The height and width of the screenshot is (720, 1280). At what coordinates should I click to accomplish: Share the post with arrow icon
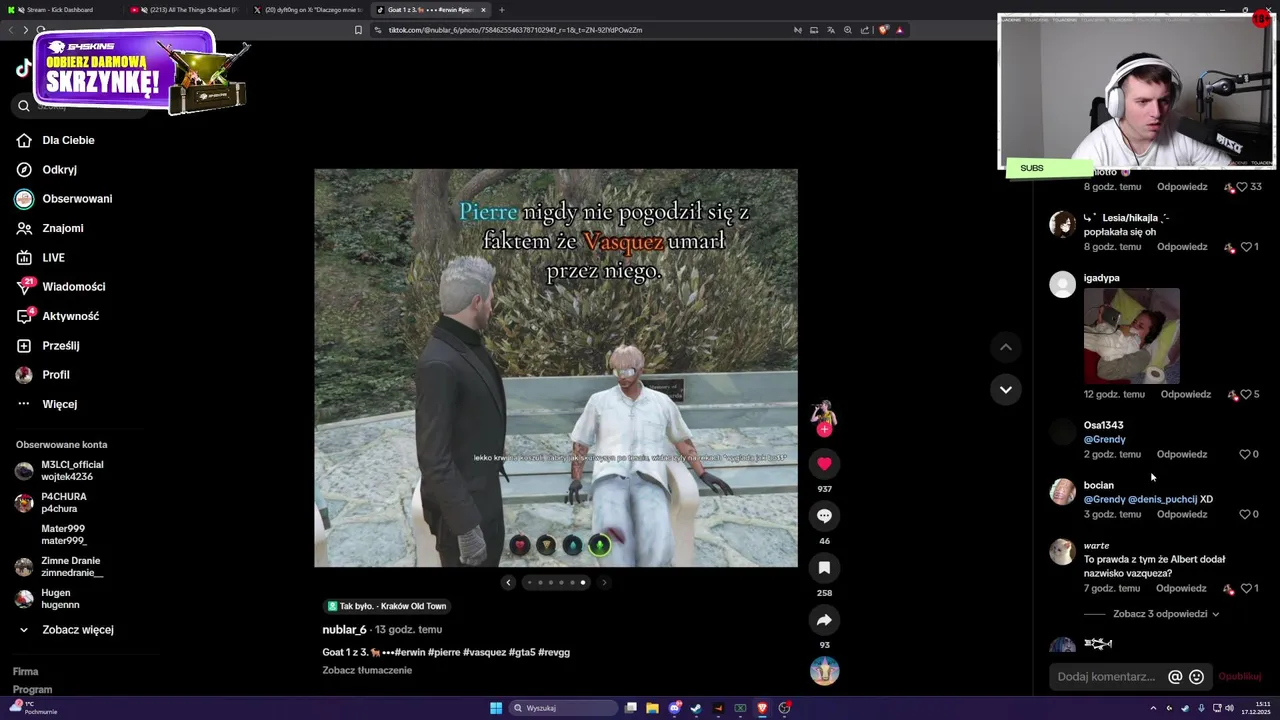[824, 620]
